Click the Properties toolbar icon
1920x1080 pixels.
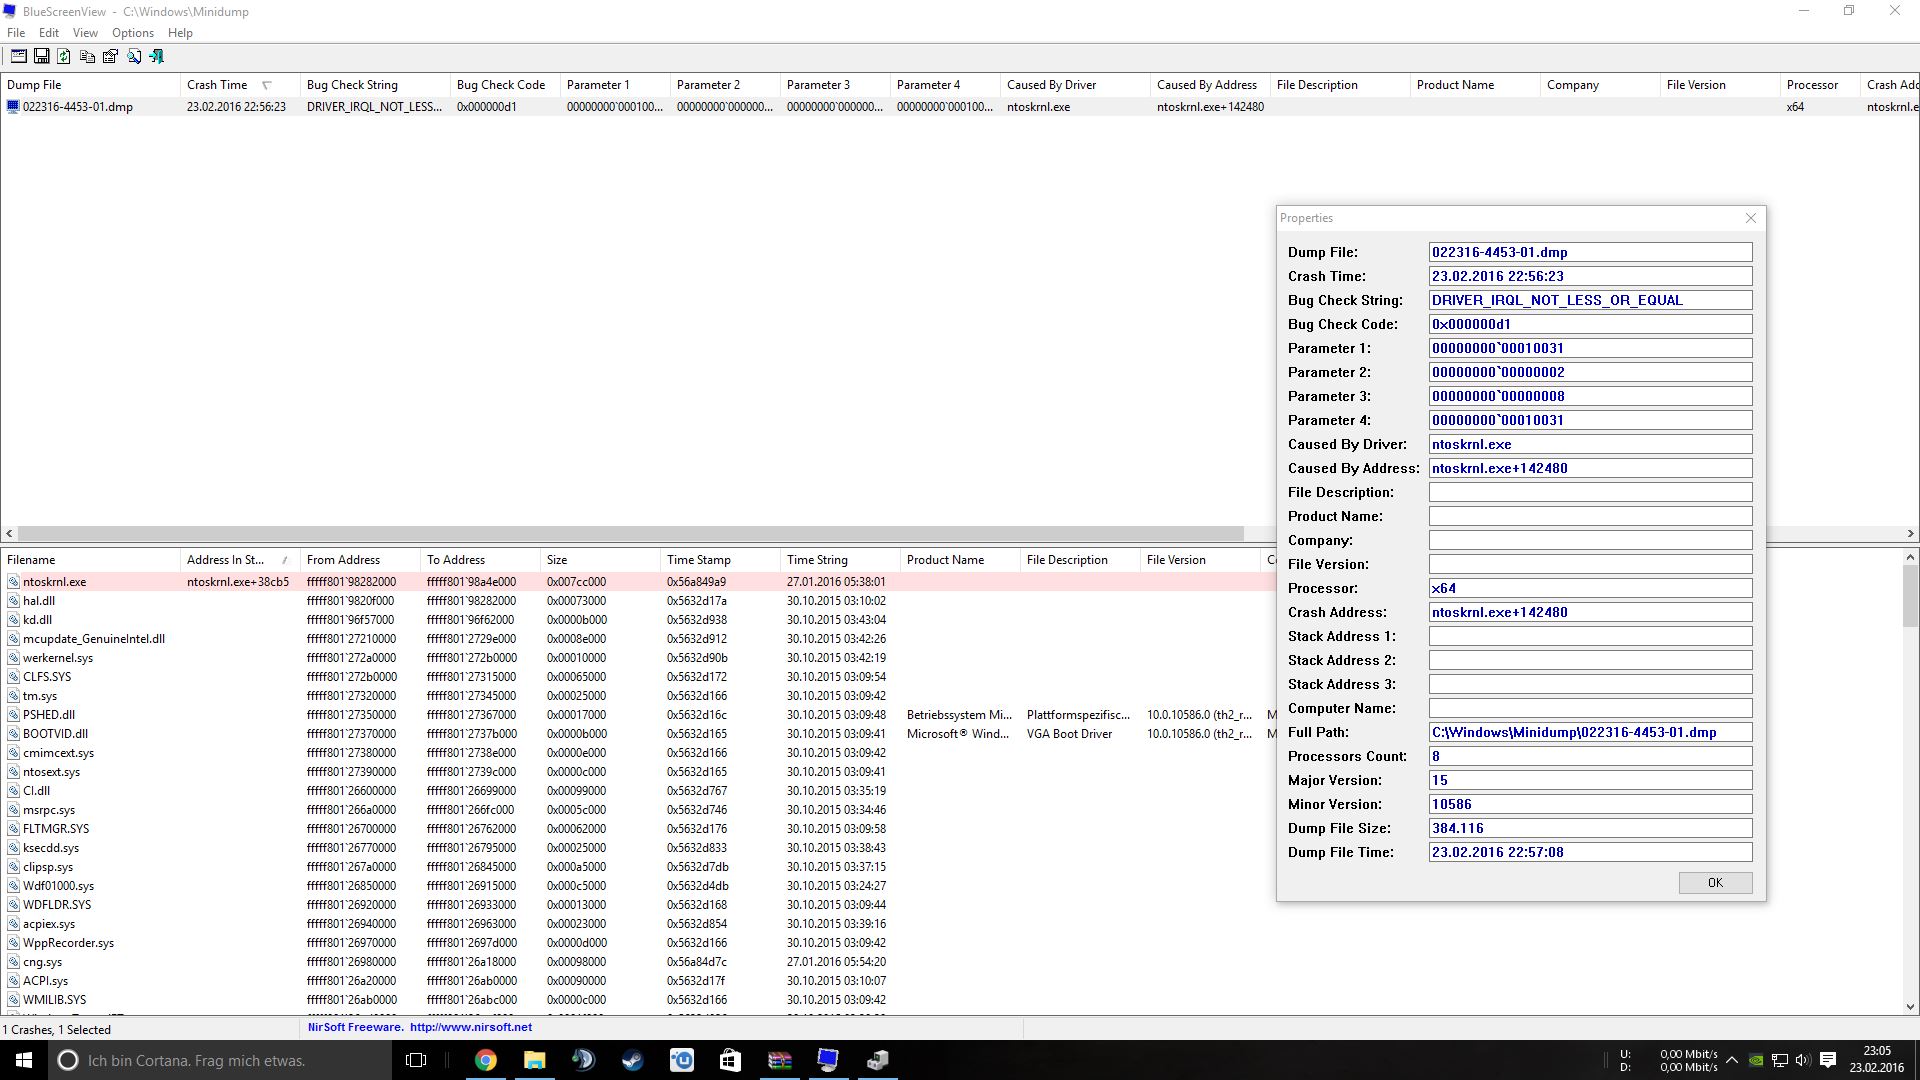[110, 57]
